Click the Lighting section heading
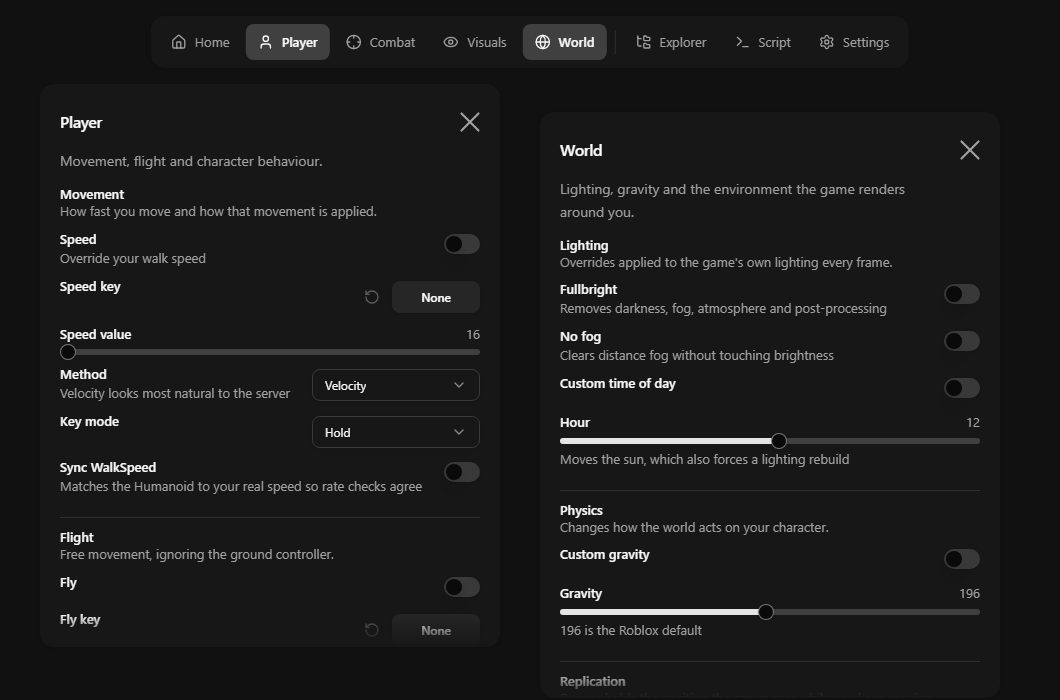The height and width of the screenshot is (700, 1060). tap(584, 246)
